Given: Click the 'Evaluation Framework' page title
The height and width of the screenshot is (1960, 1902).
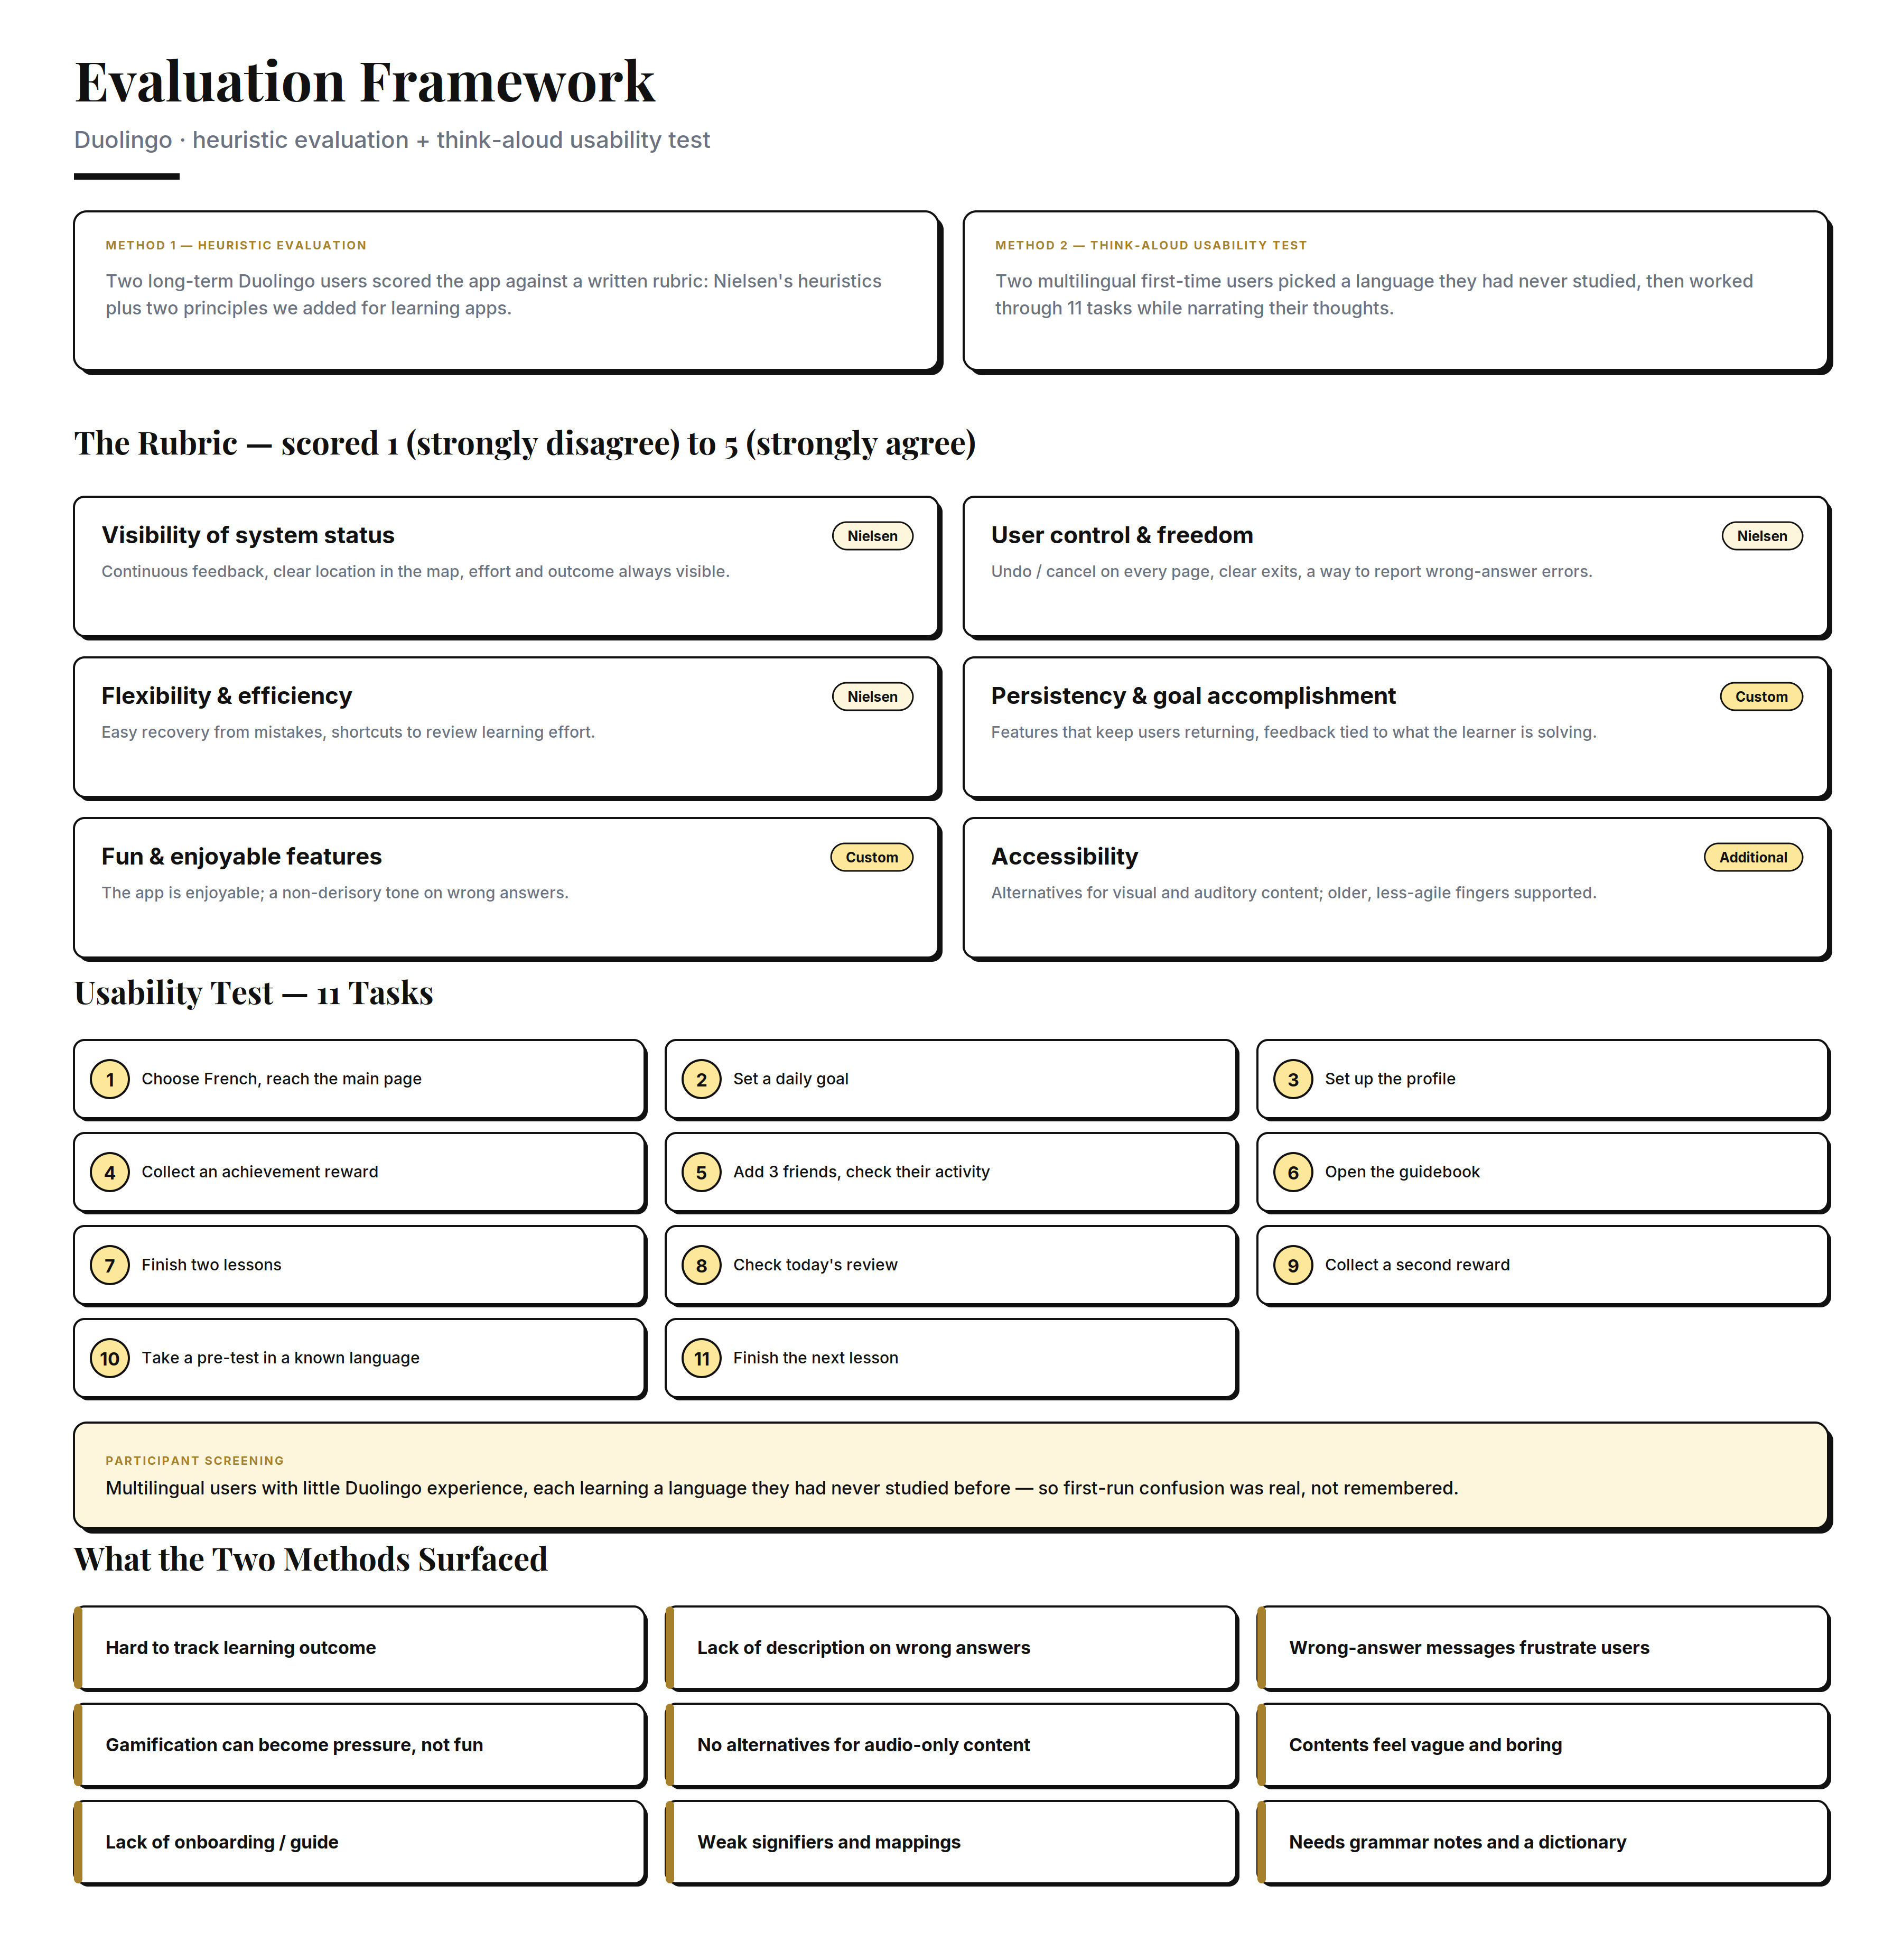Looking at the screenshot, I should pyautogui.click(x=365, y=82).
